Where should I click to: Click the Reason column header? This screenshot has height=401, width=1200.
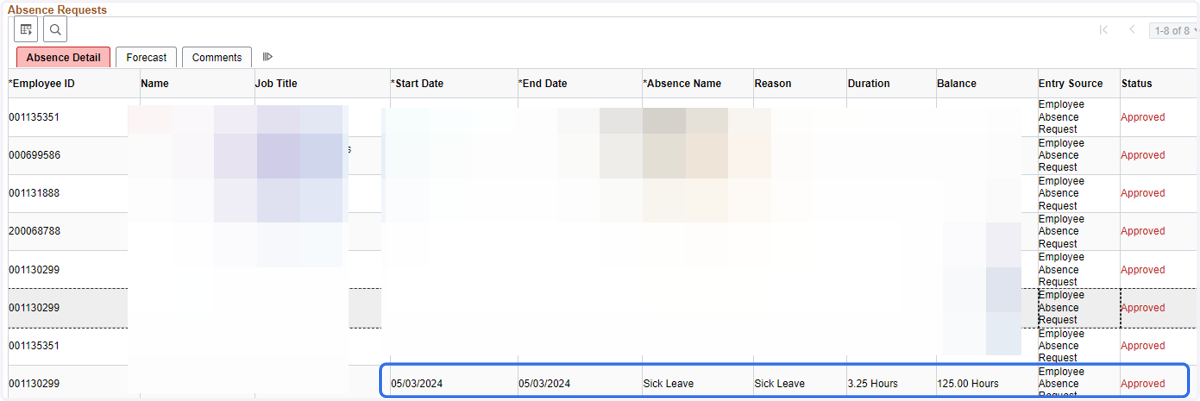tap(773, 83)
